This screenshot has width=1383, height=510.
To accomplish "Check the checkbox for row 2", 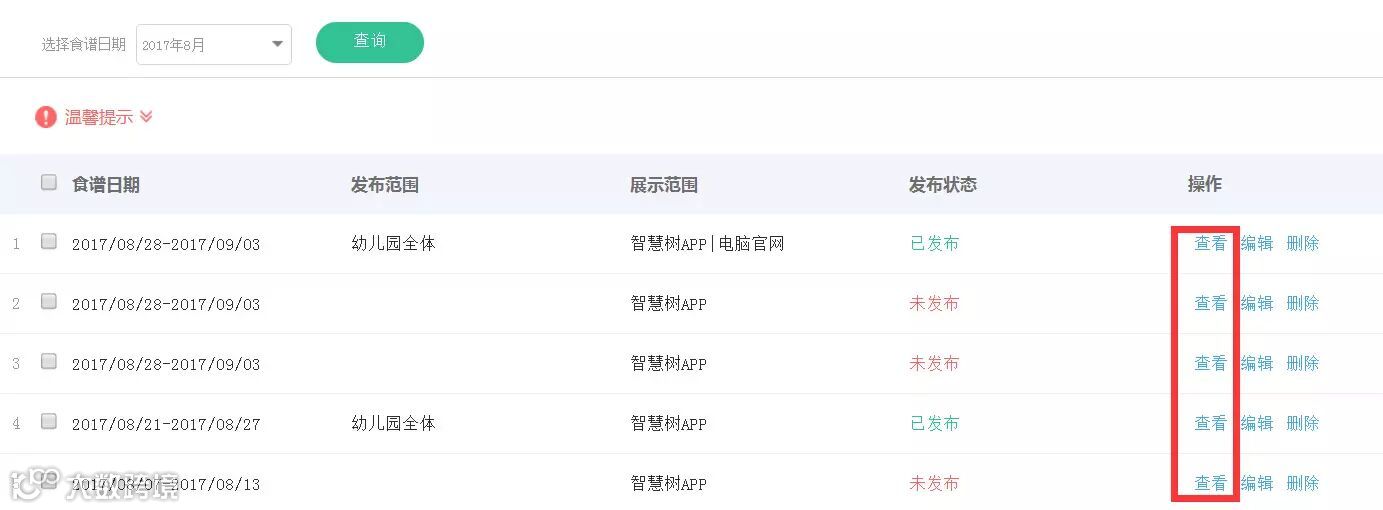I will pos(49,301).
